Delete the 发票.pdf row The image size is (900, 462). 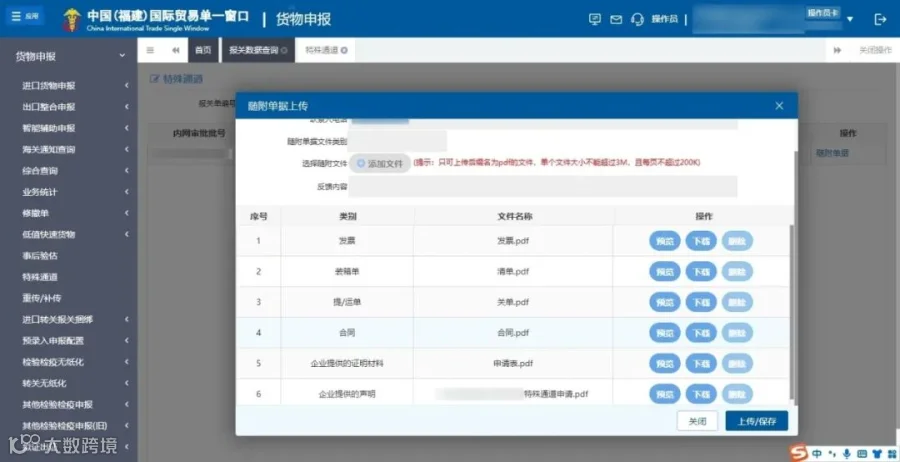(737, 241)
